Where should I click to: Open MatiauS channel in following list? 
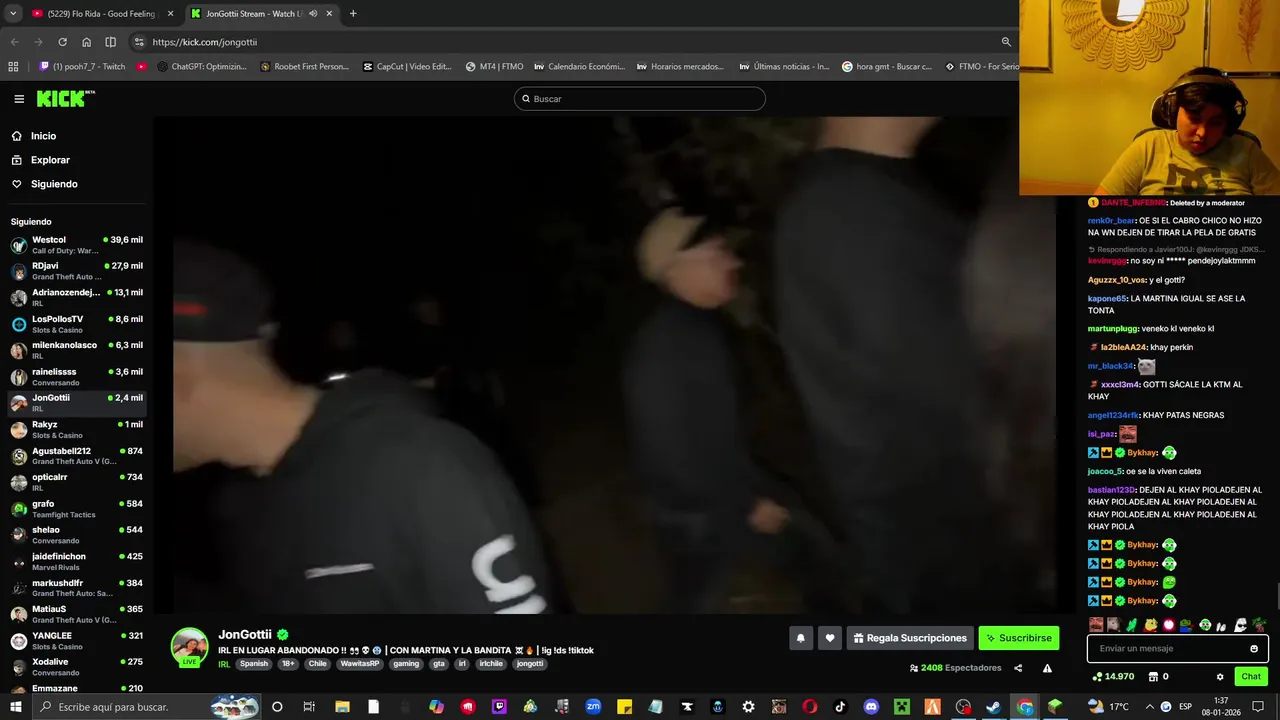(x=76, y=614)
